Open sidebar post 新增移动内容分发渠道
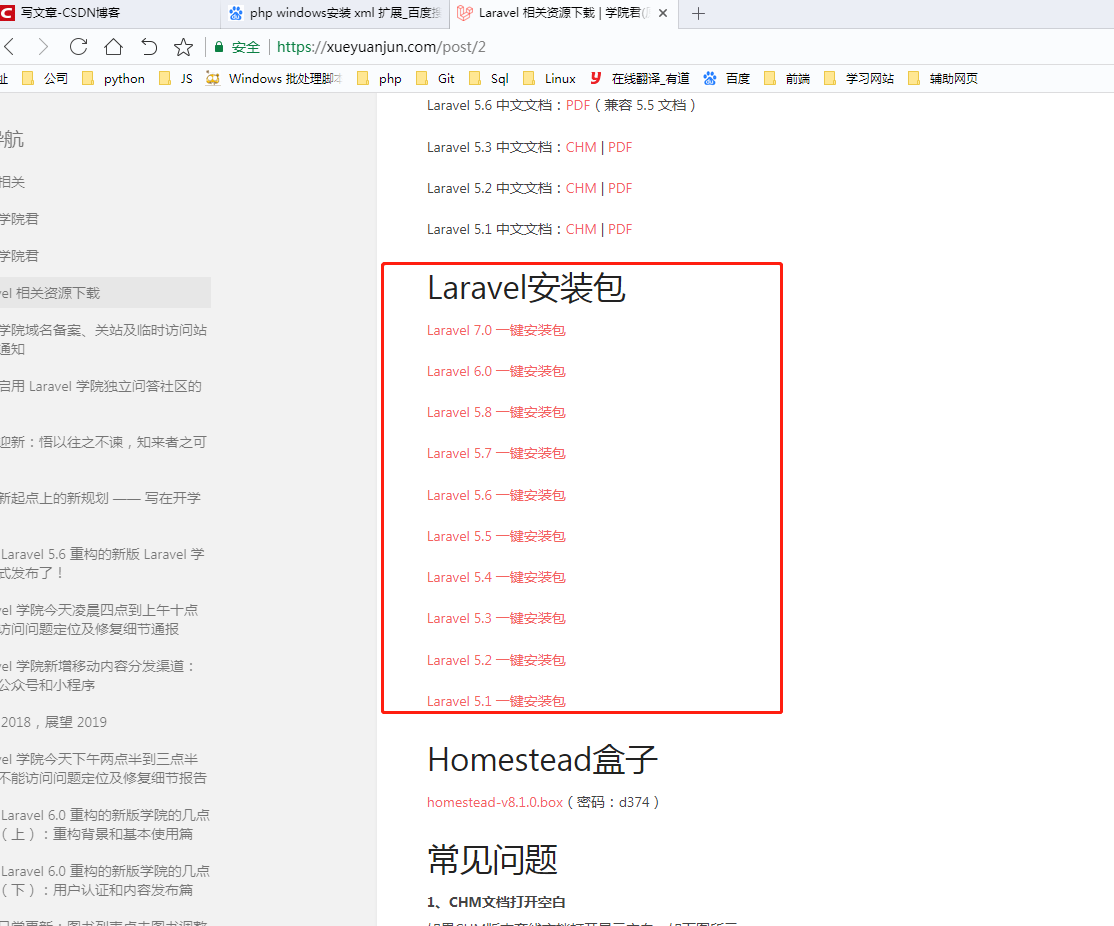Screen dimensions: 1114x926 [x=98, y=676]
